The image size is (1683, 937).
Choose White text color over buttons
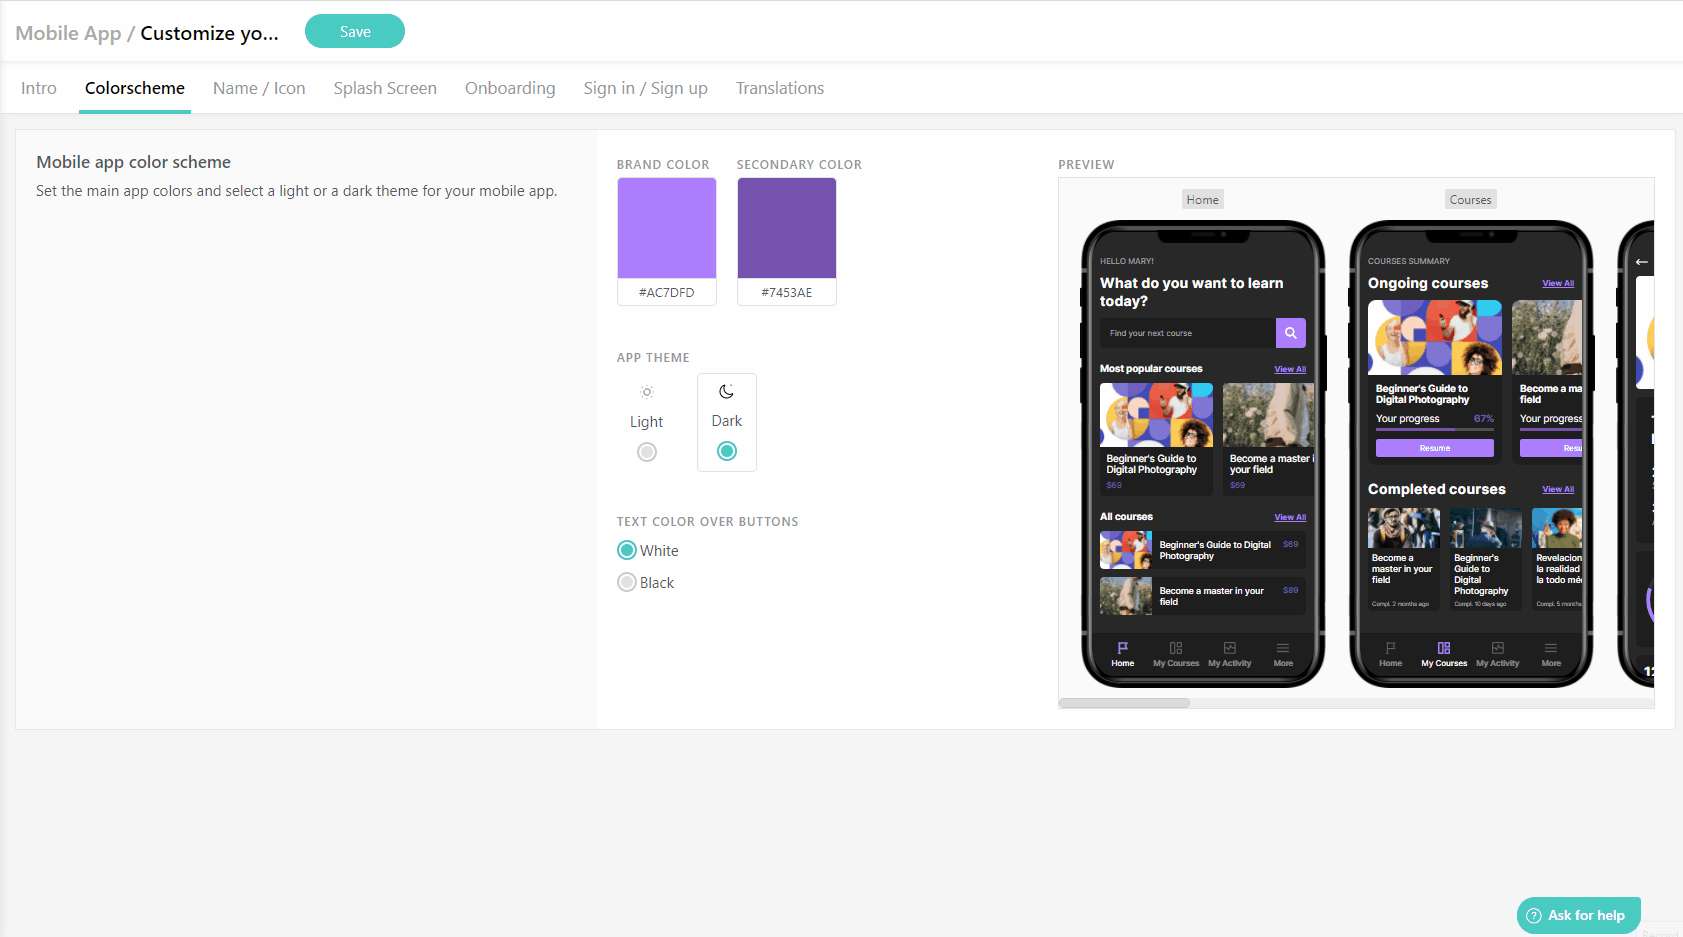coord(627,550)
